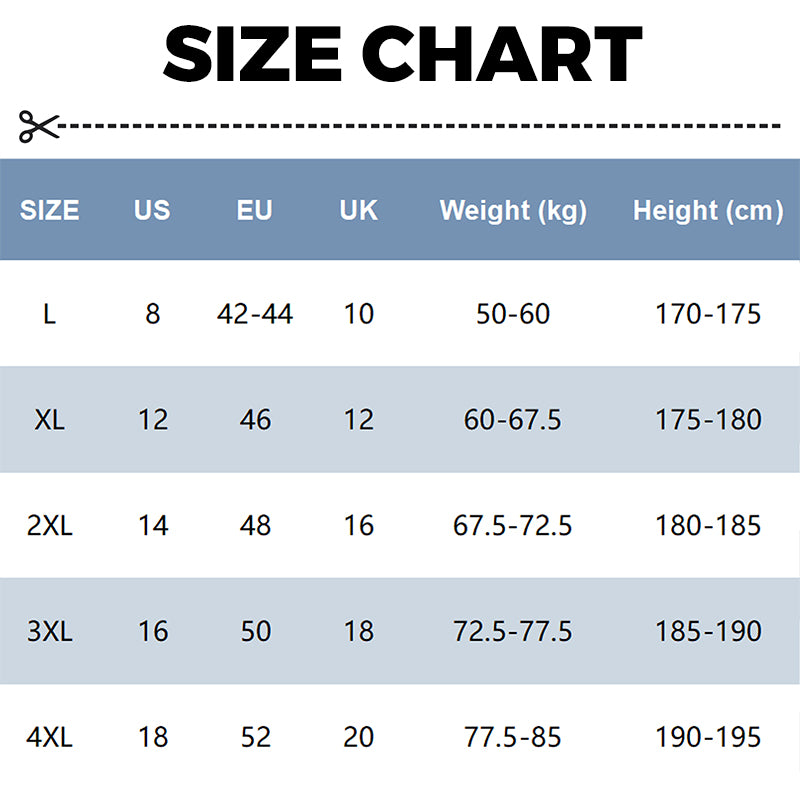
Task: Select the weight 50-60 cell
Action: 513,314
